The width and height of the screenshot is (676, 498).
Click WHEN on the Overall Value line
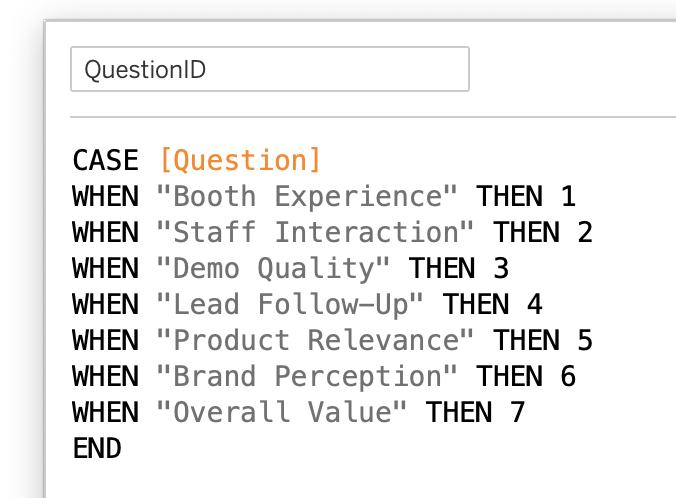[x=105, y=412]
